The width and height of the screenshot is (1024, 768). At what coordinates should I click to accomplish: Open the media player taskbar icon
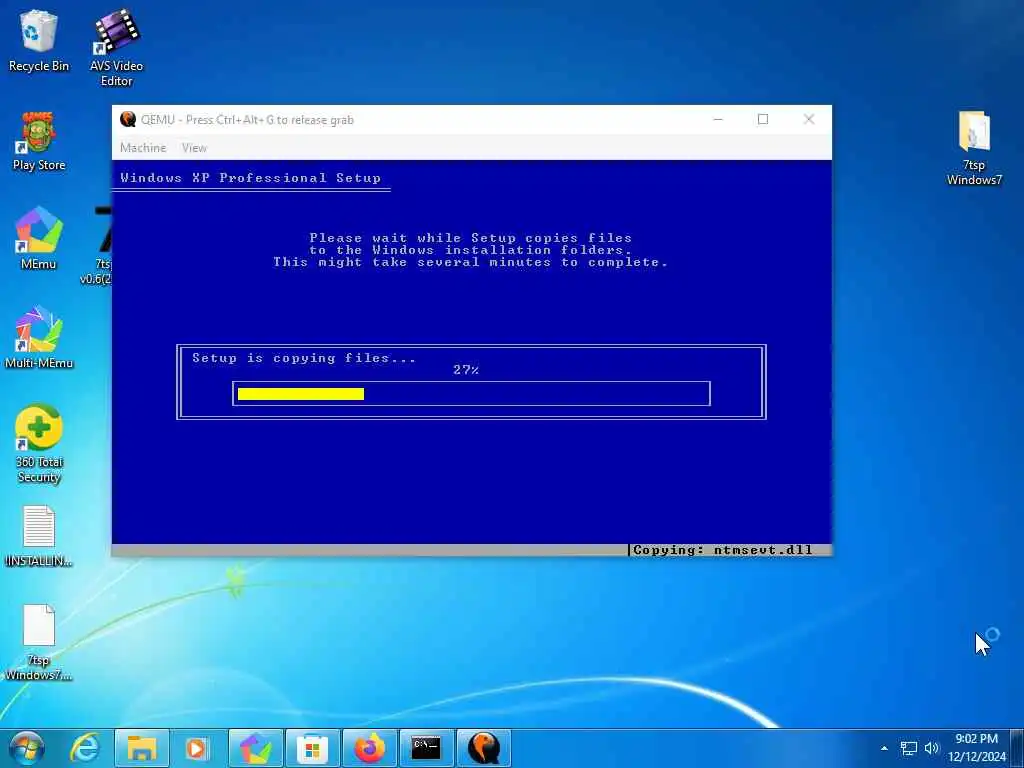click(x=197, y=748)
